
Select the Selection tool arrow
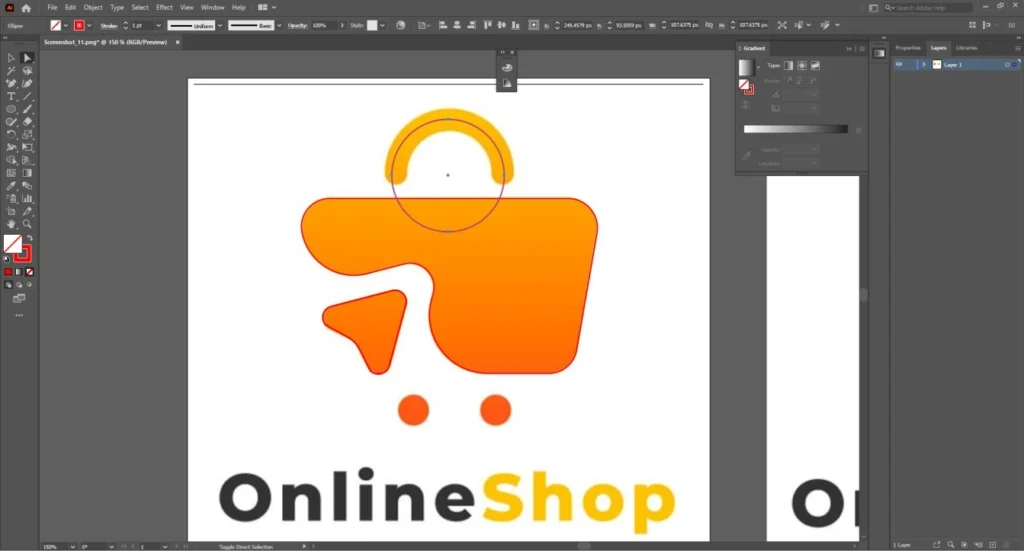11,58
